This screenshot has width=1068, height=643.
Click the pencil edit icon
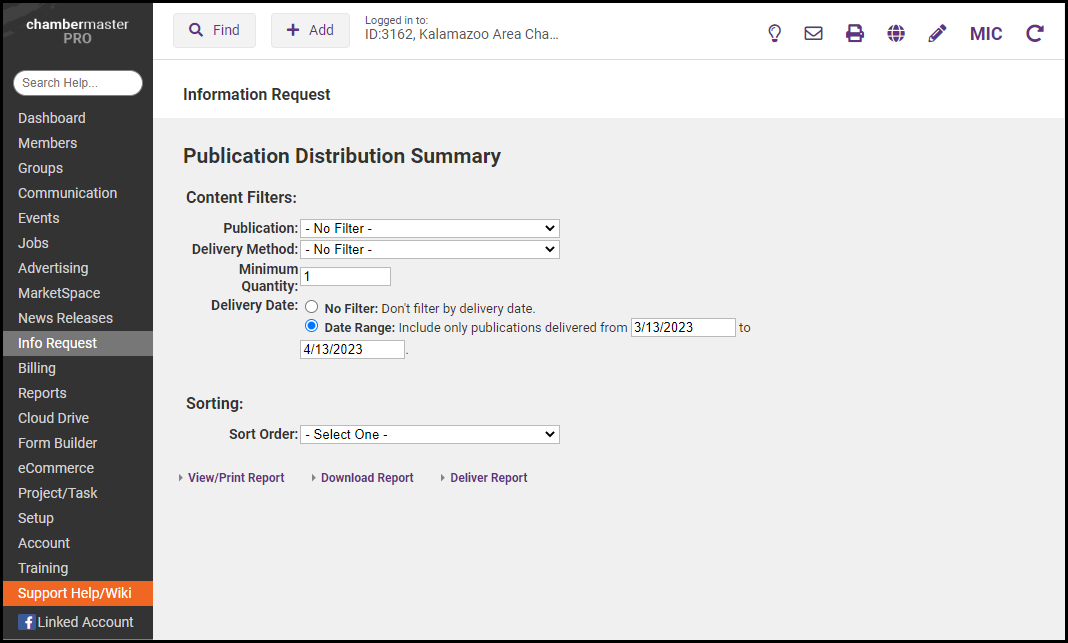[937, 33]
